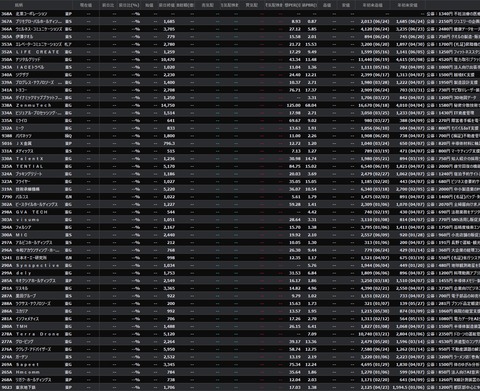
Task: Click the 125.00 PER value for ZenmuTech
Action: [x=293, y=105]
